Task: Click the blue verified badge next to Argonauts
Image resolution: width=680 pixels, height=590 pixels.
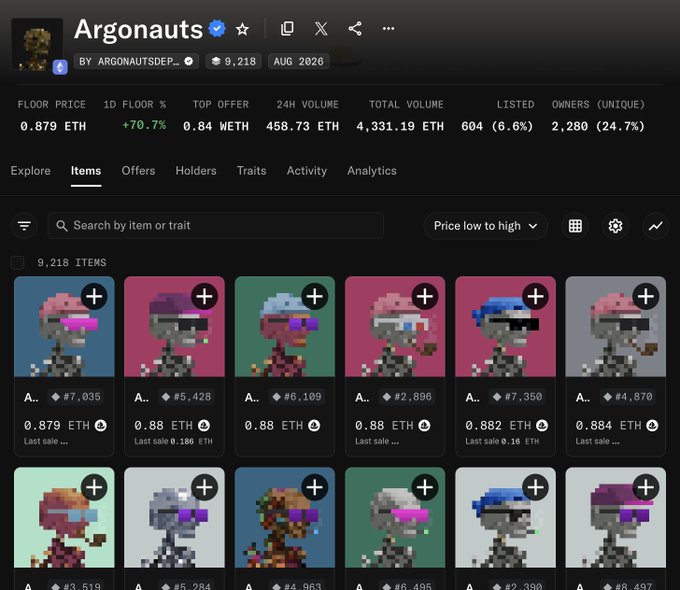Action: [x=217, y=29]
